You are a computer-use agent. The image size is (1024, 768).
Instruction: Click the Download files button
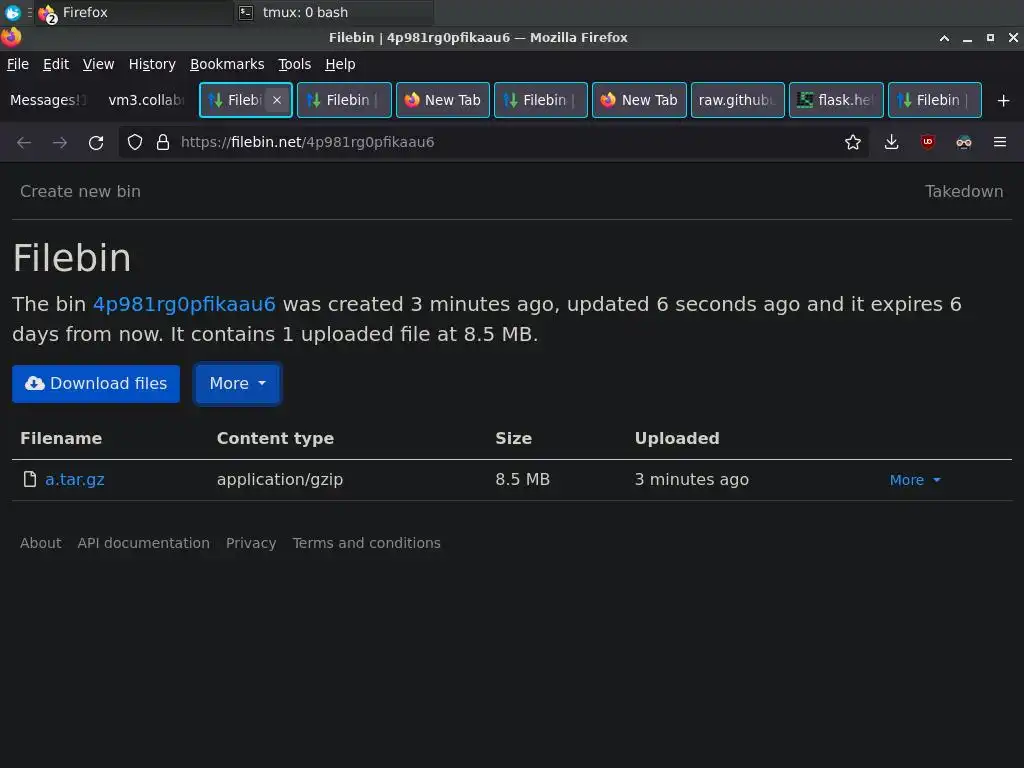pos(95,383)
